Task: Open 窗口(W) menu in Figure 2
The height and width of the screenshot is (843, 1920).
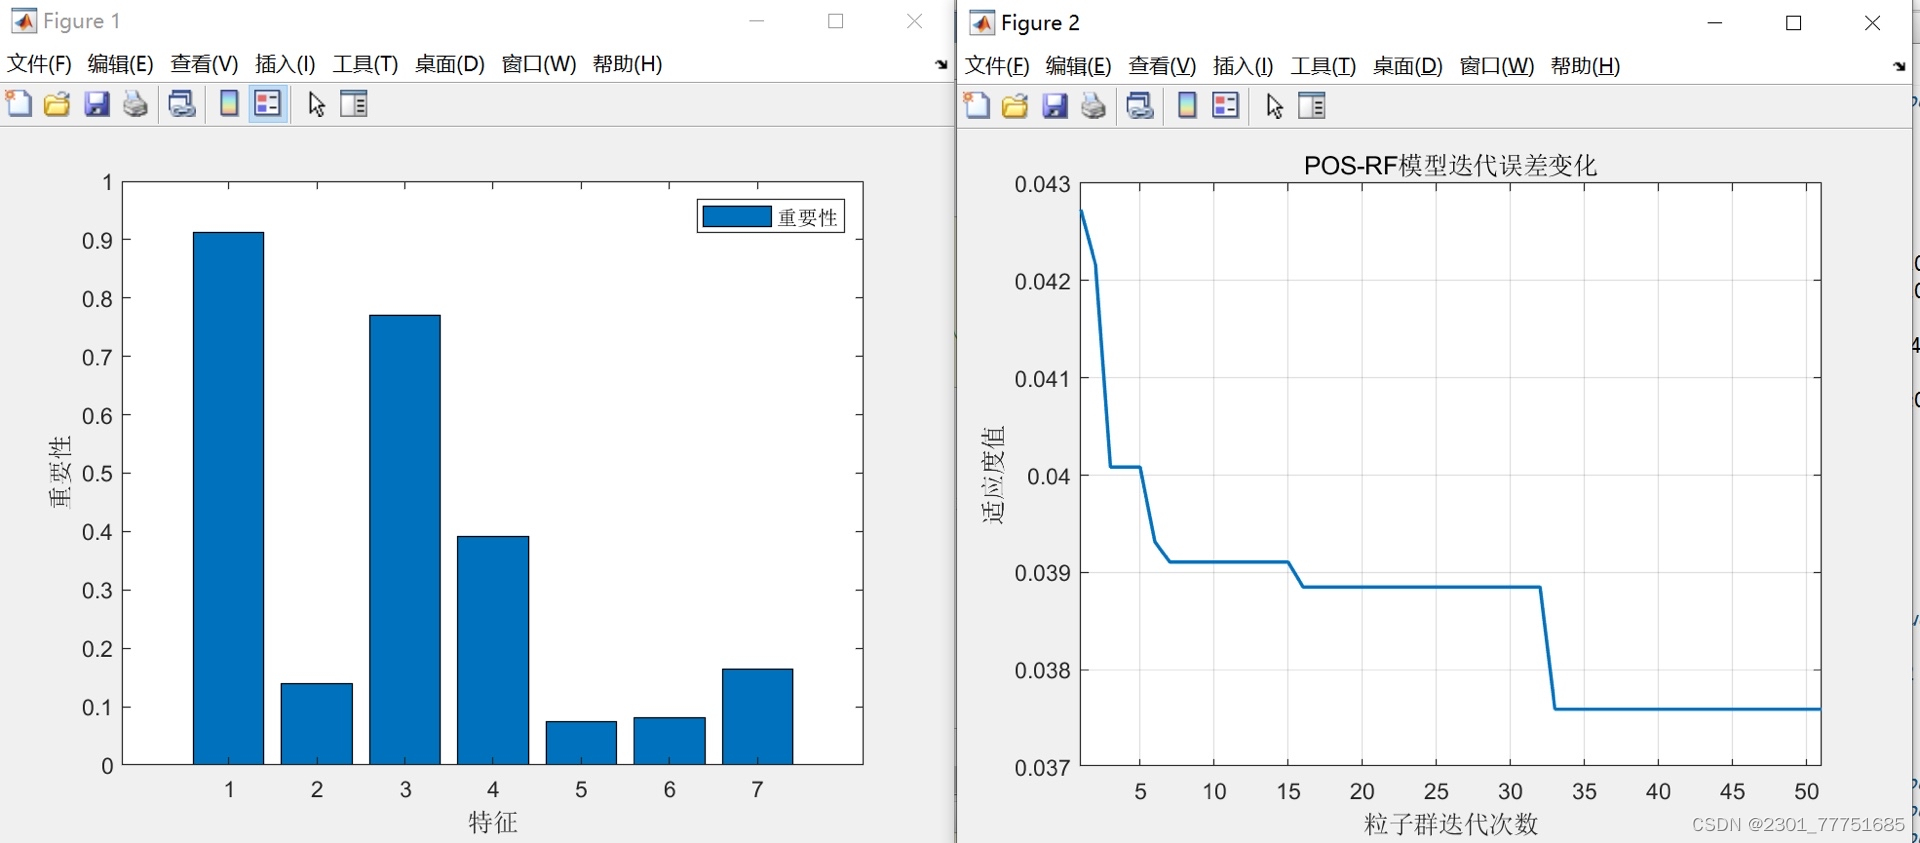Action: point(1497,66)
